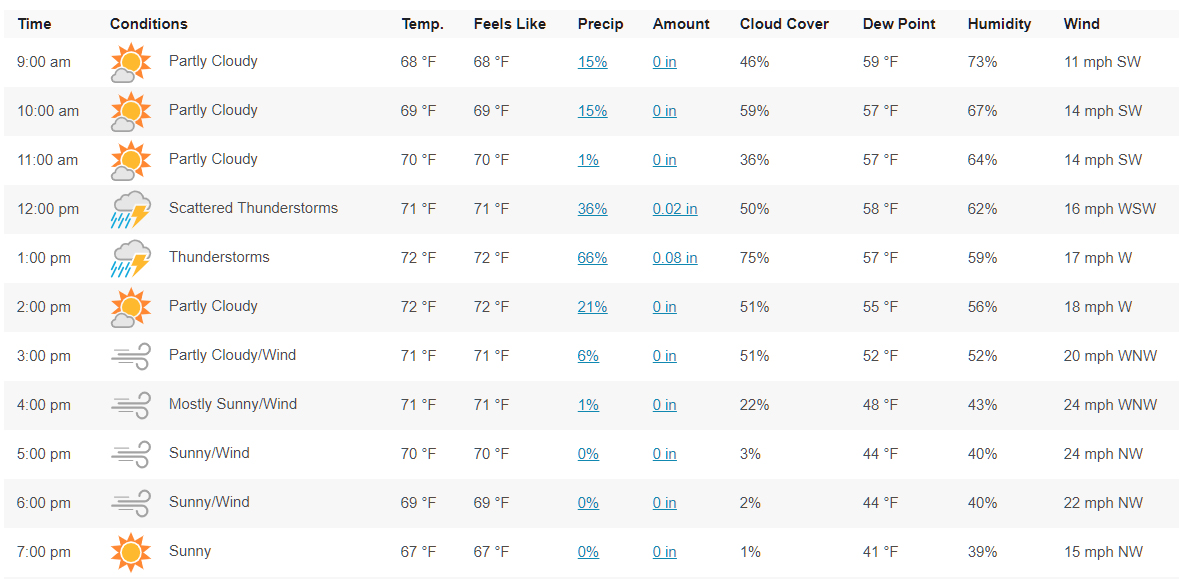
Task: Click the 12:00 pm scattered thunderstorms icon
Action: (x=131, y=209)
